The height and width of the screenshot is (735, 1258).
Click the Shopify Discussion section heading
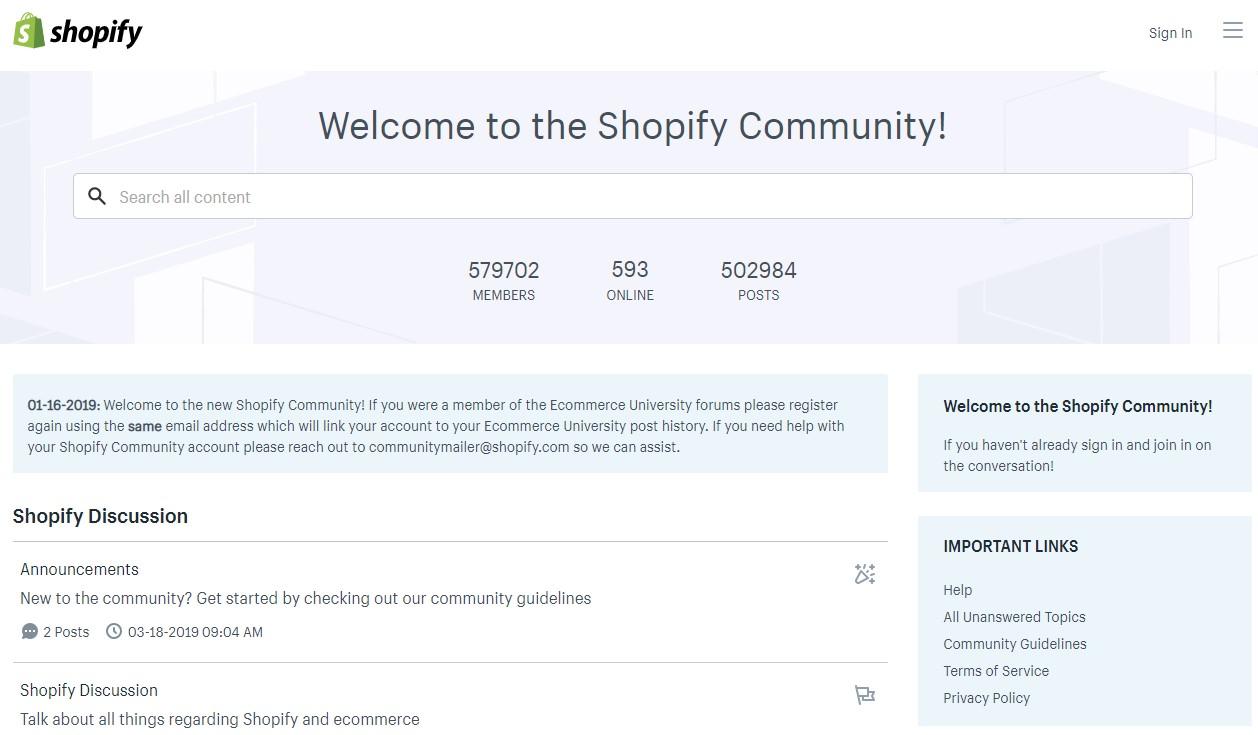pyautogui.click(x=100, y=516)
